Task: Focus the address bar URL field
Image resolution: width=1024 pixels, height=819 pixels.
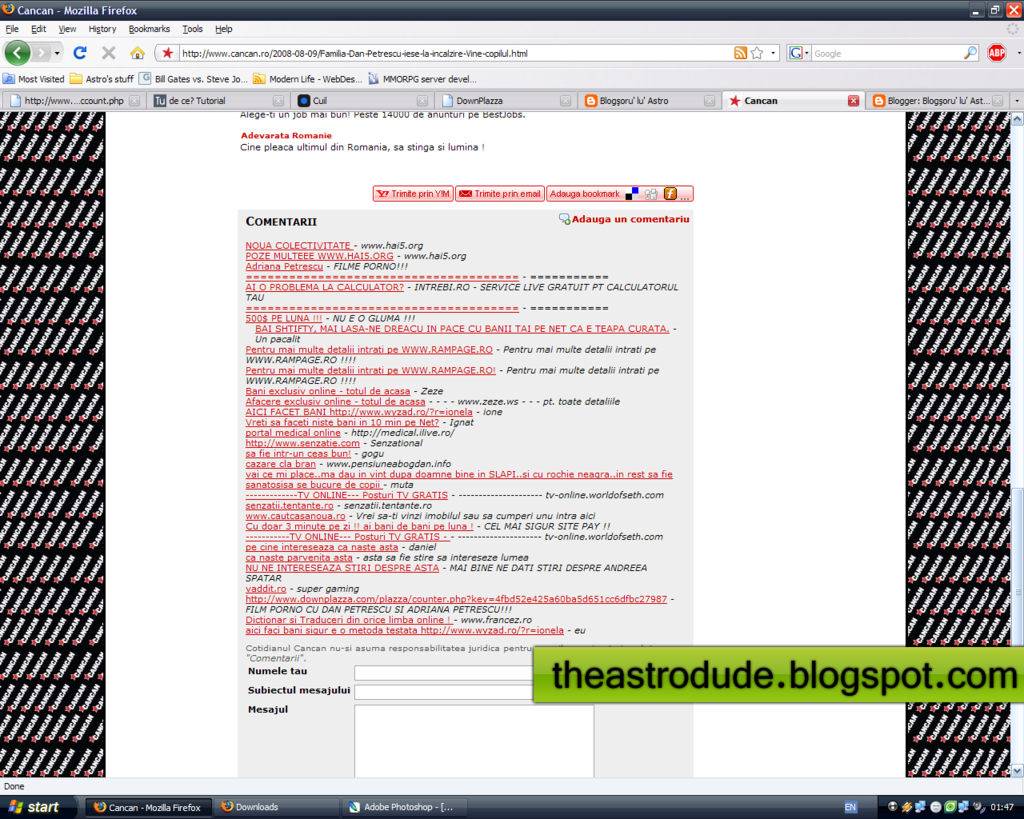Action: (455, 54)
